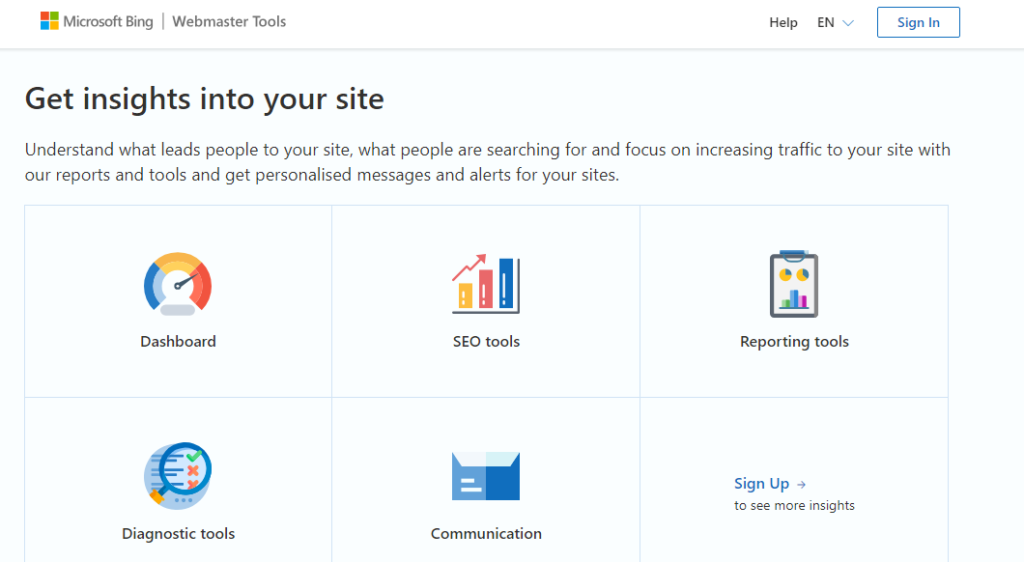
Task: Click the Diagnostic tools label
Action: tap(178, 533)
